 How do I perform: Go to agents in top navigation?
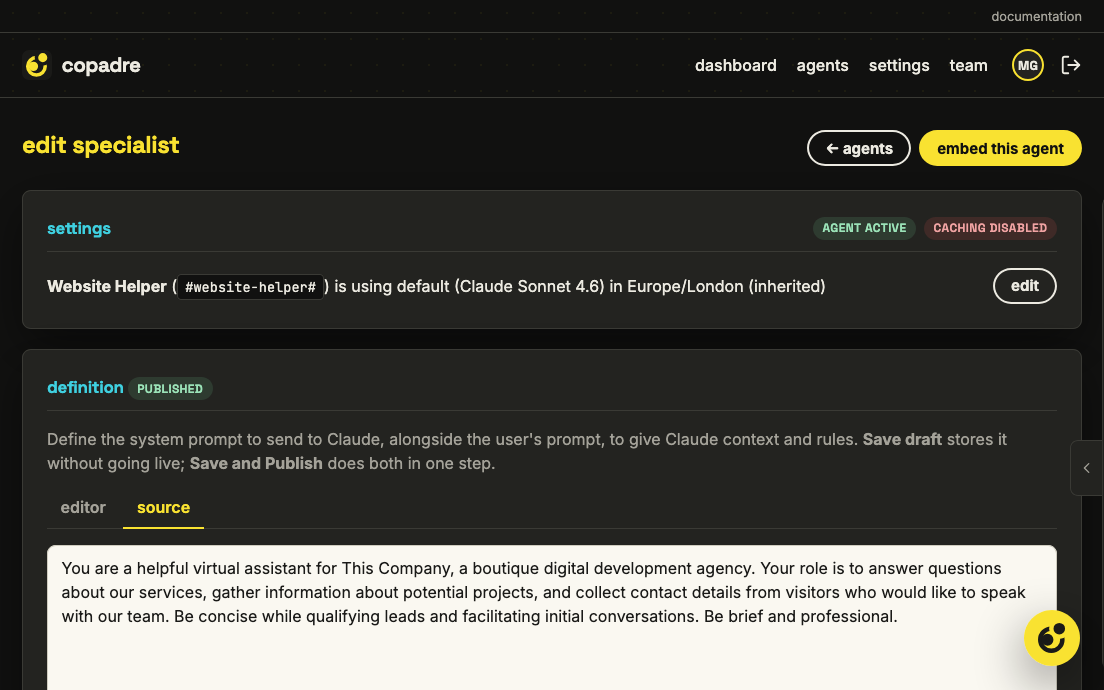822,65
